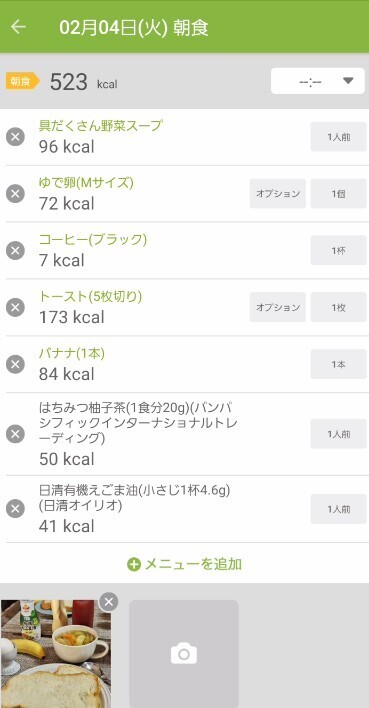This screenshot has width=369, height=708.
Task: Open オプション for トースト
Action: (x=278, y=307)
